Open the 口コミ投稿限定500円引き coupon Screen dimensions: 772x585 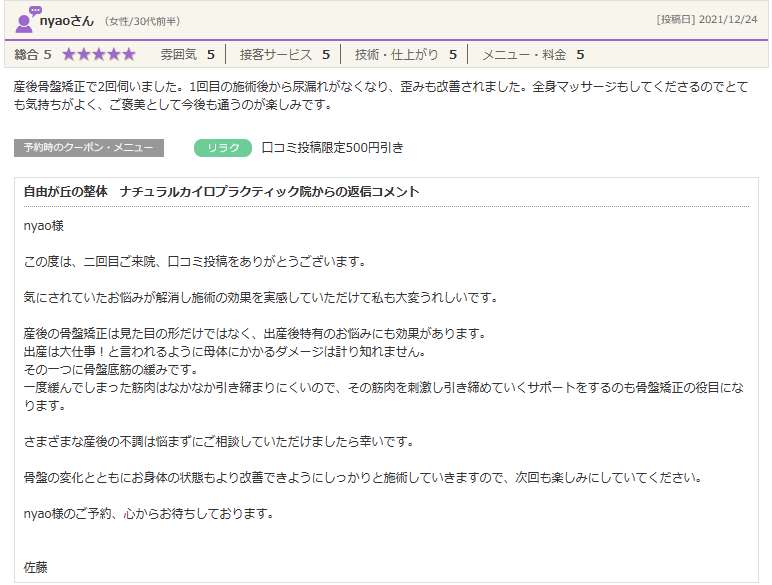tap(333, 148)
